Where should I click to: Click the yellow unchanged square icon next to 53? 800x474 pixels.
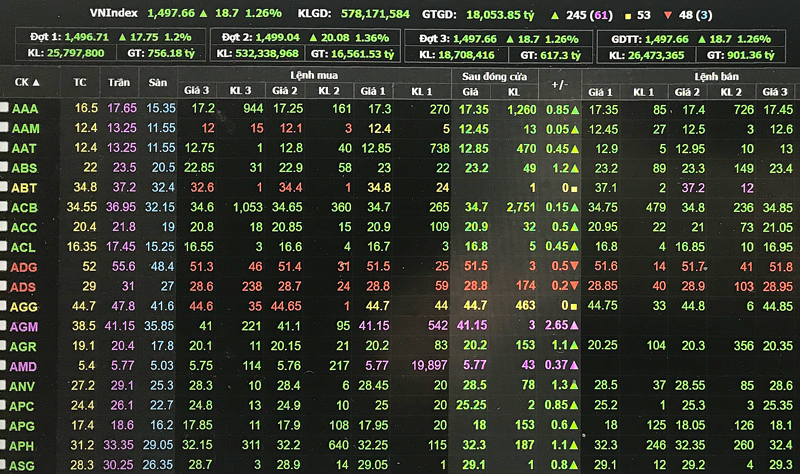pos(628,16)
